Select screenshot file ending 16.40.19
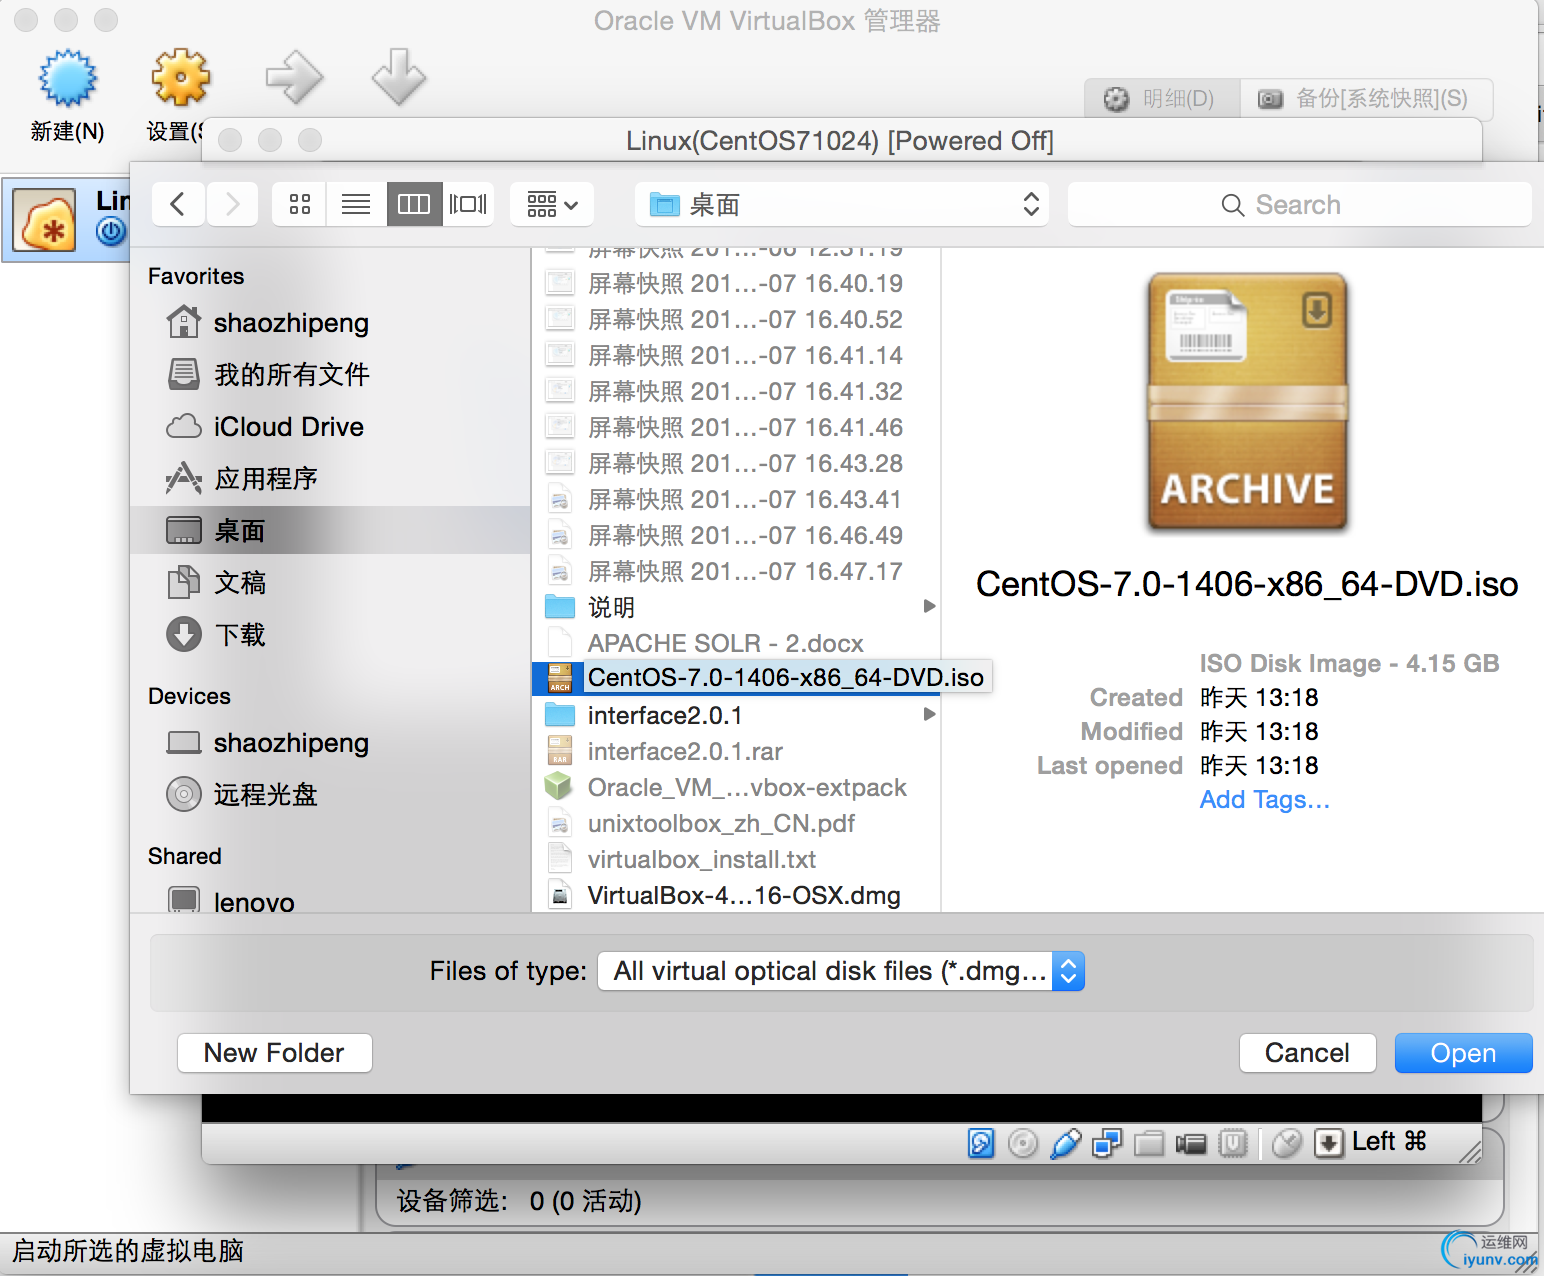This screenshot has width=1544, height=1276. click(737, 283)
